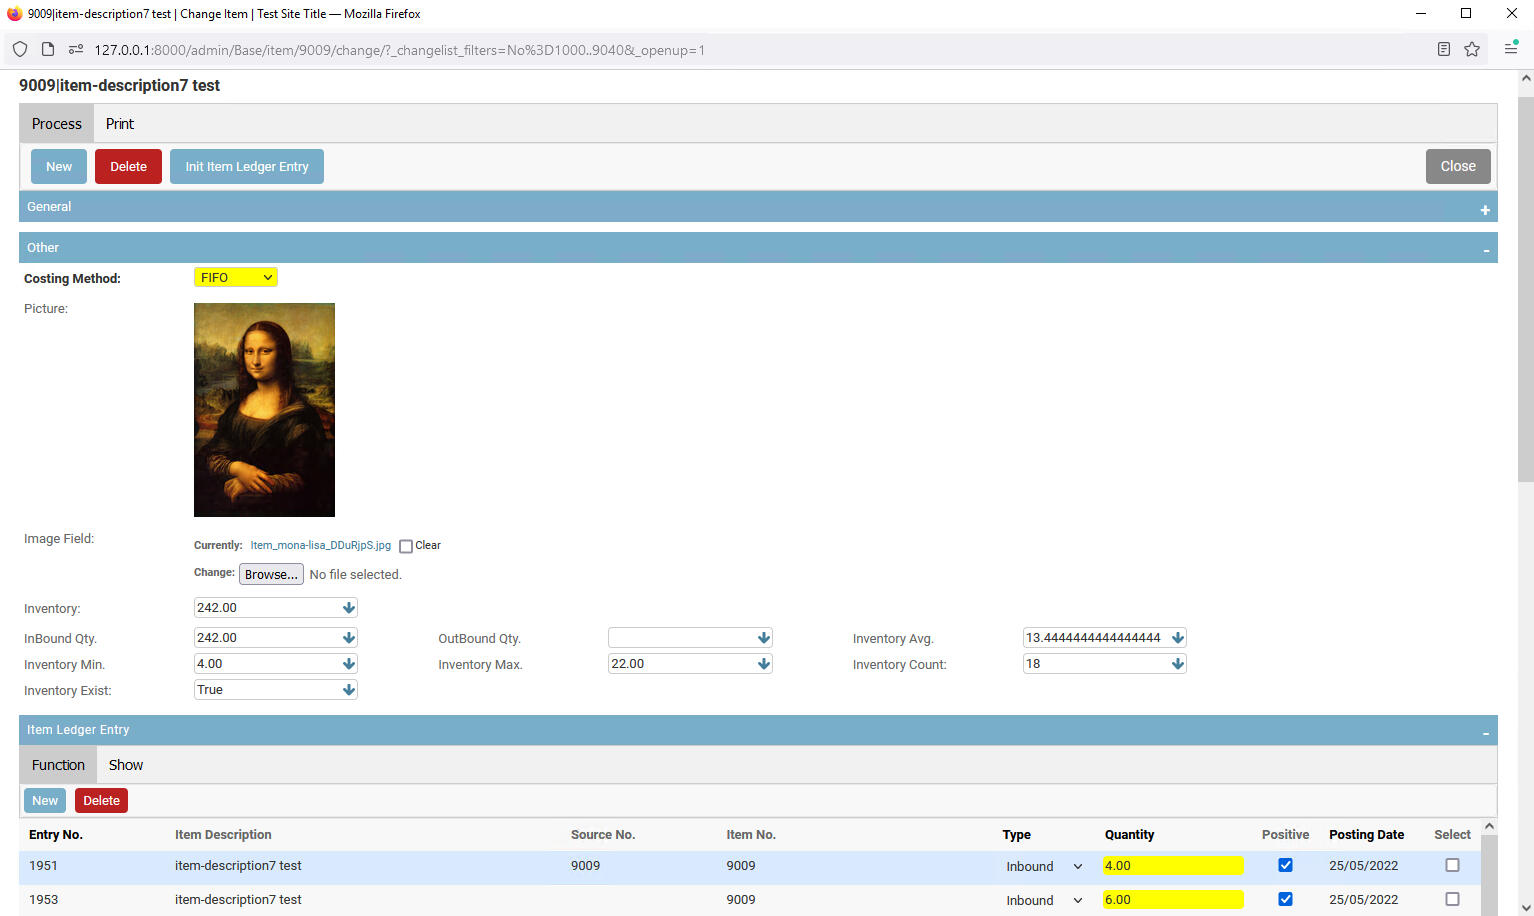Expand the General section
Image resolution: width=1534 pixels, height=916 pixels.
pyautogui.click(x=1485, y=209)
